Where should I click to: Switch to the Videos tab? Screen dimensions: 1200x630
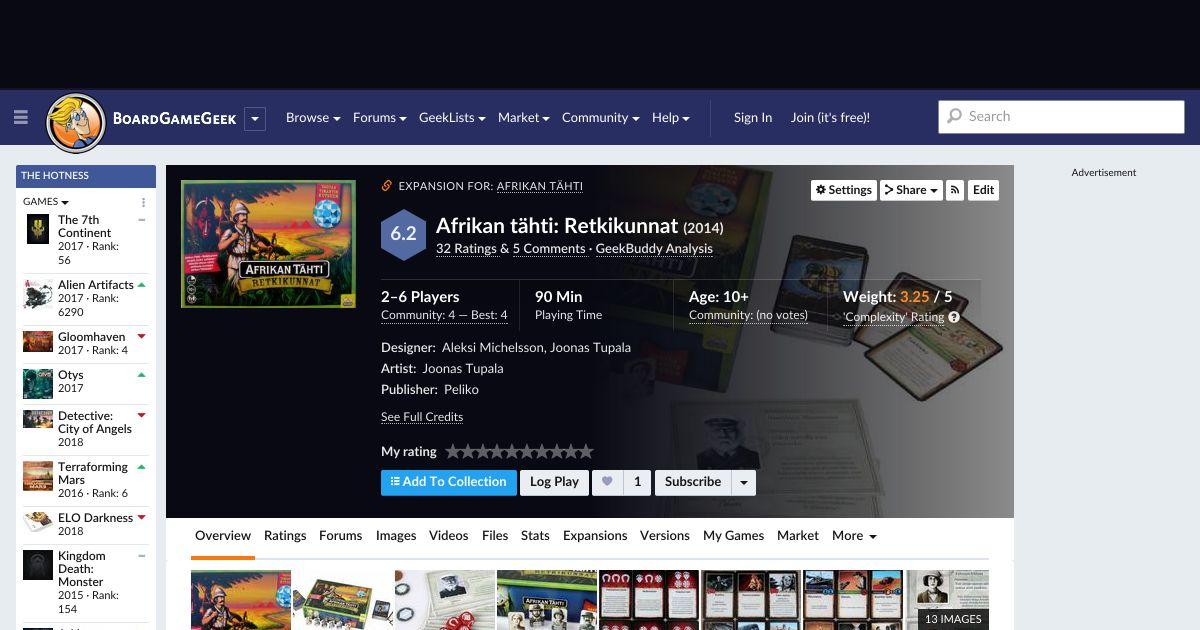pyautogui.click(x=448, y=536)
